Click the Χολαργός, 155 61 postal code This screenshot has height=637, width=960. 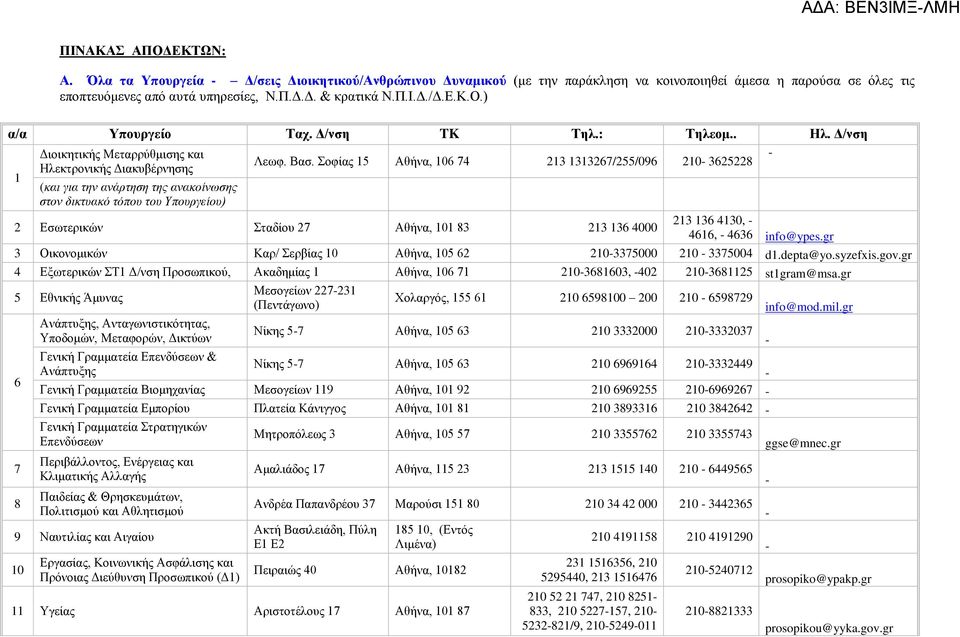[440, 298]
